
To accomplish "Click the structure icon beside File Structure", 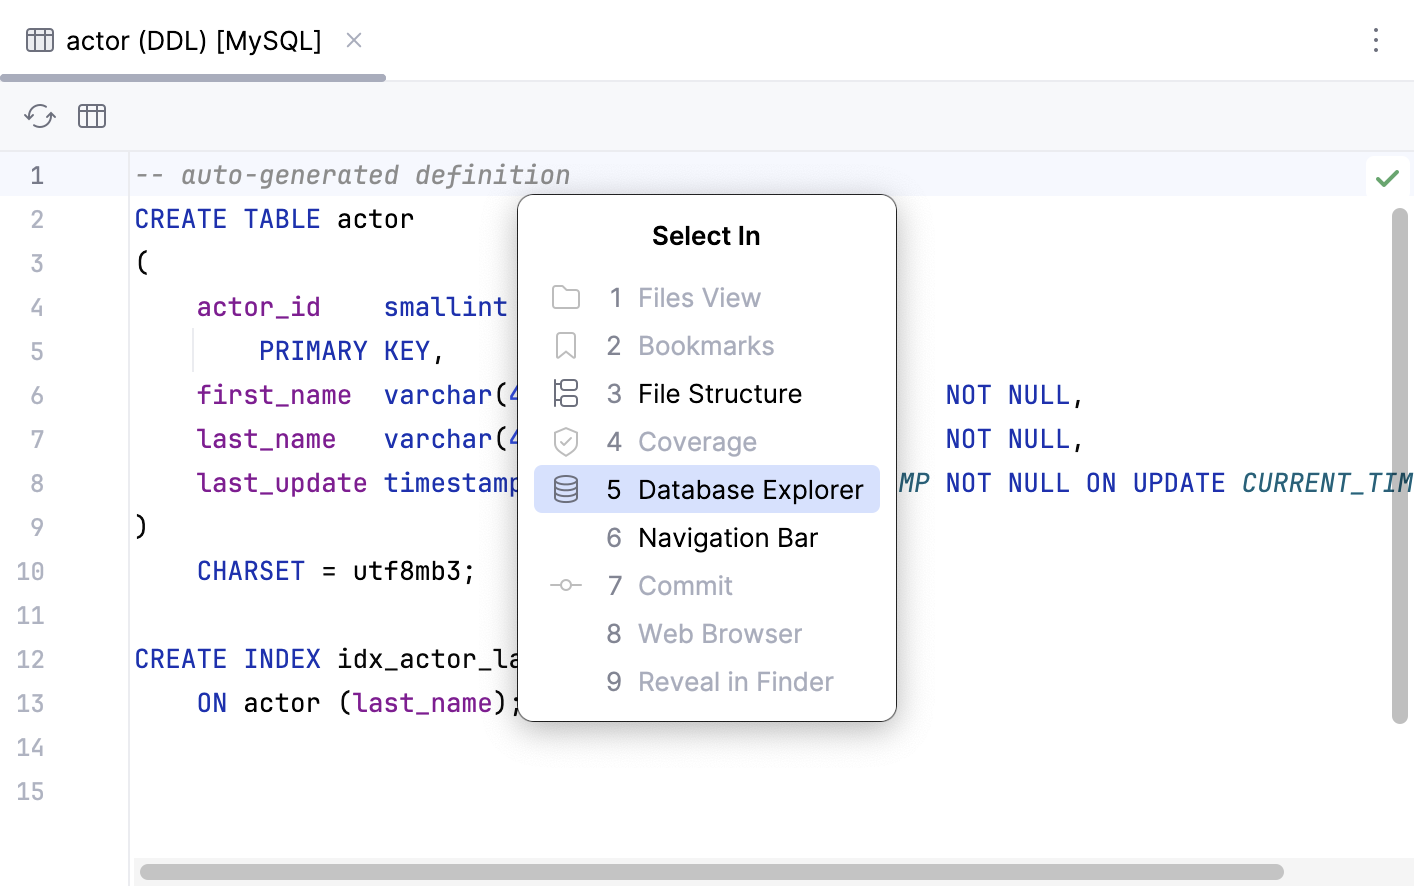I will [566, 393].
